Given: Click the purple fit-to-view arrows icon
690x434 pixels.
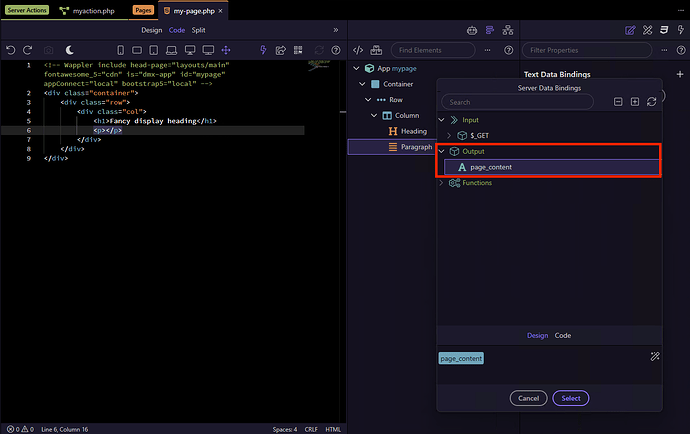Looking at the screenshot, I should click(226, 50).
